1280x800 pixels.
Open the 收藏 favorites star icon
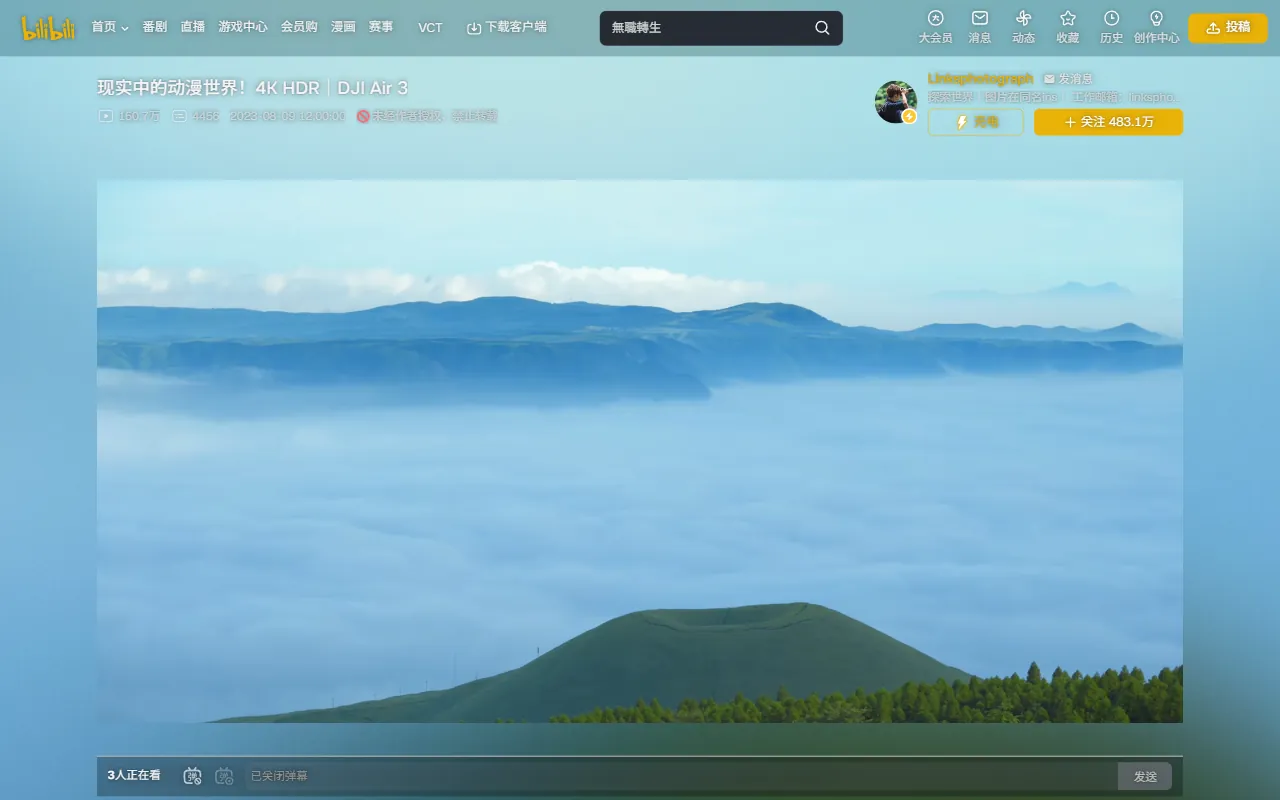1068,27
